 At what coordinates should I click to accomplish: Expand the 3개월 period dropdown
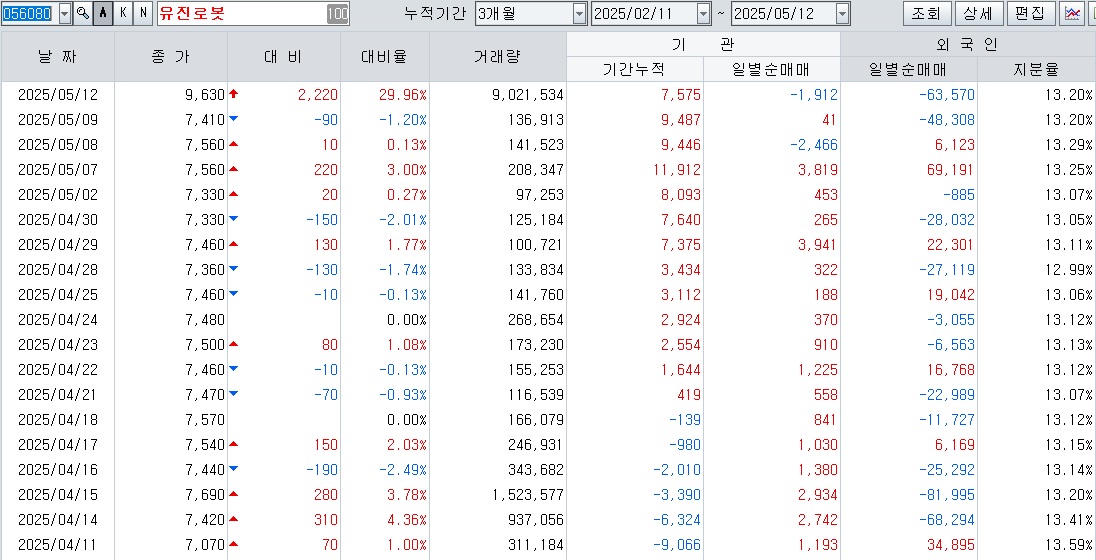coord(579,13)
